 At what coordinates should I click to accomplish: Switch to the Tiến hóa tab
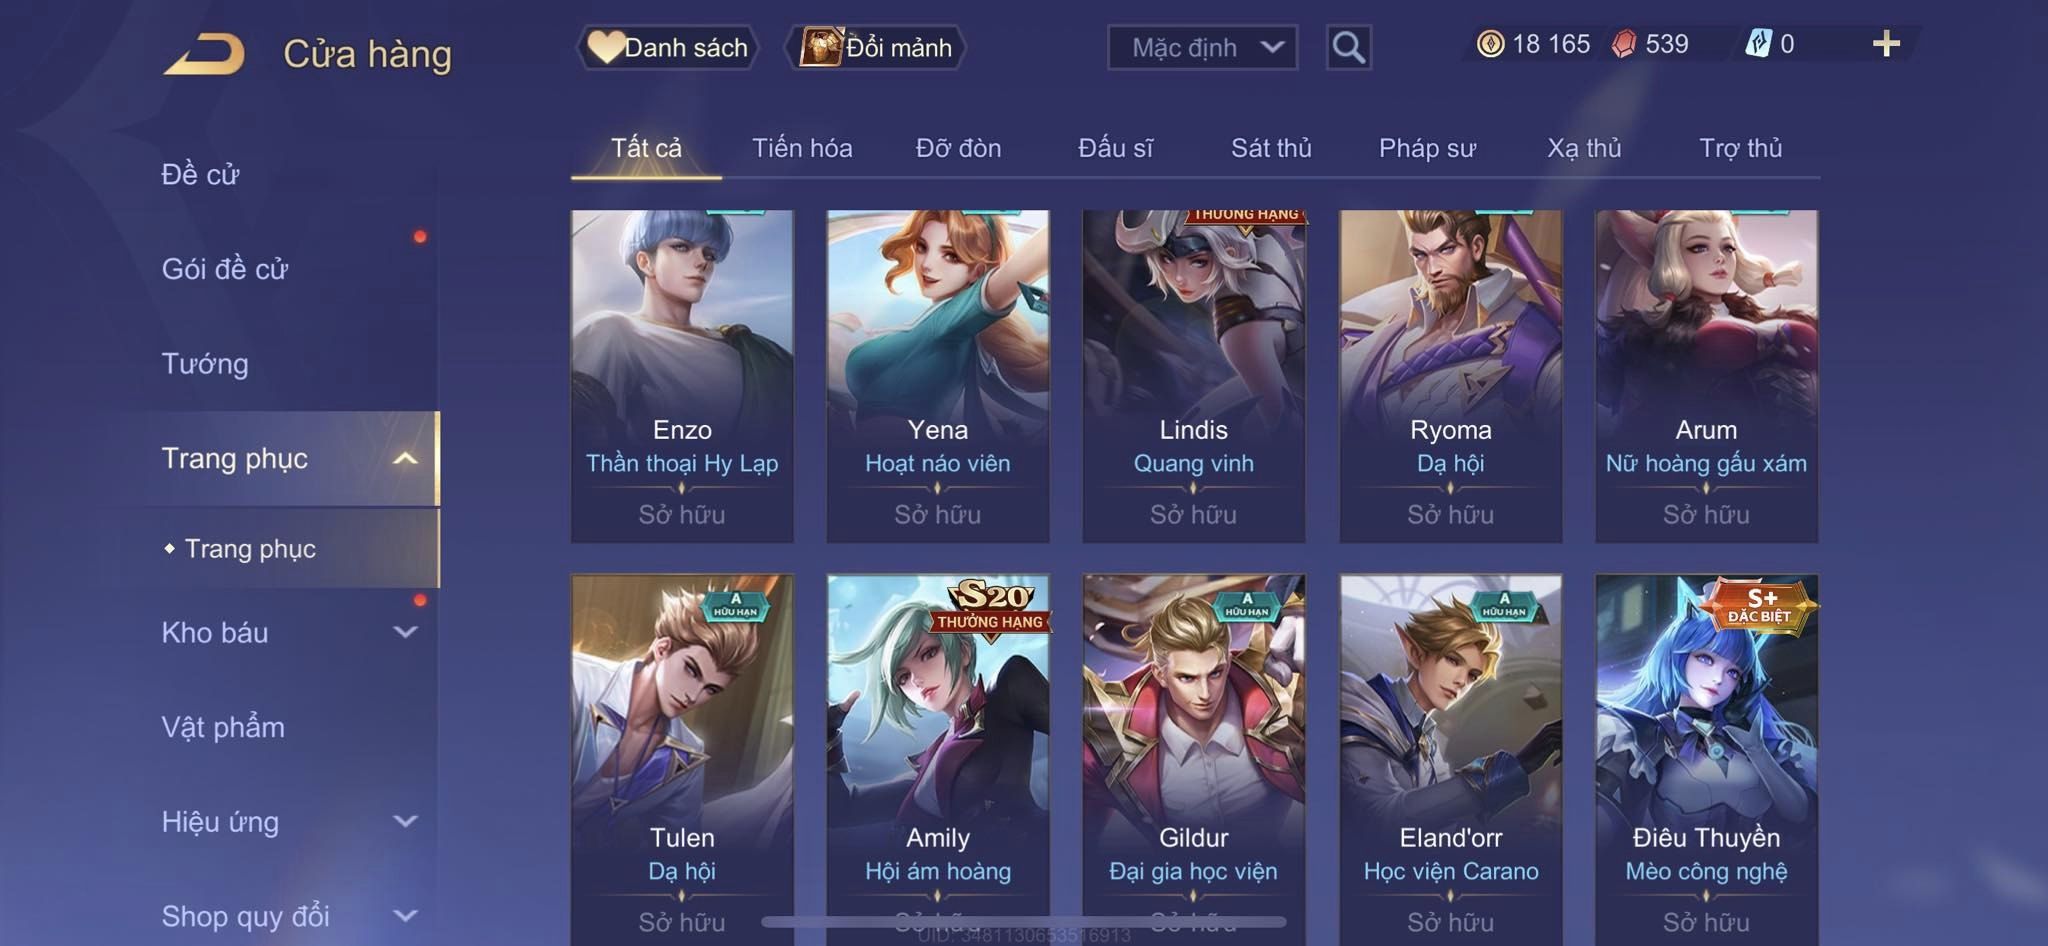(802, 148)
